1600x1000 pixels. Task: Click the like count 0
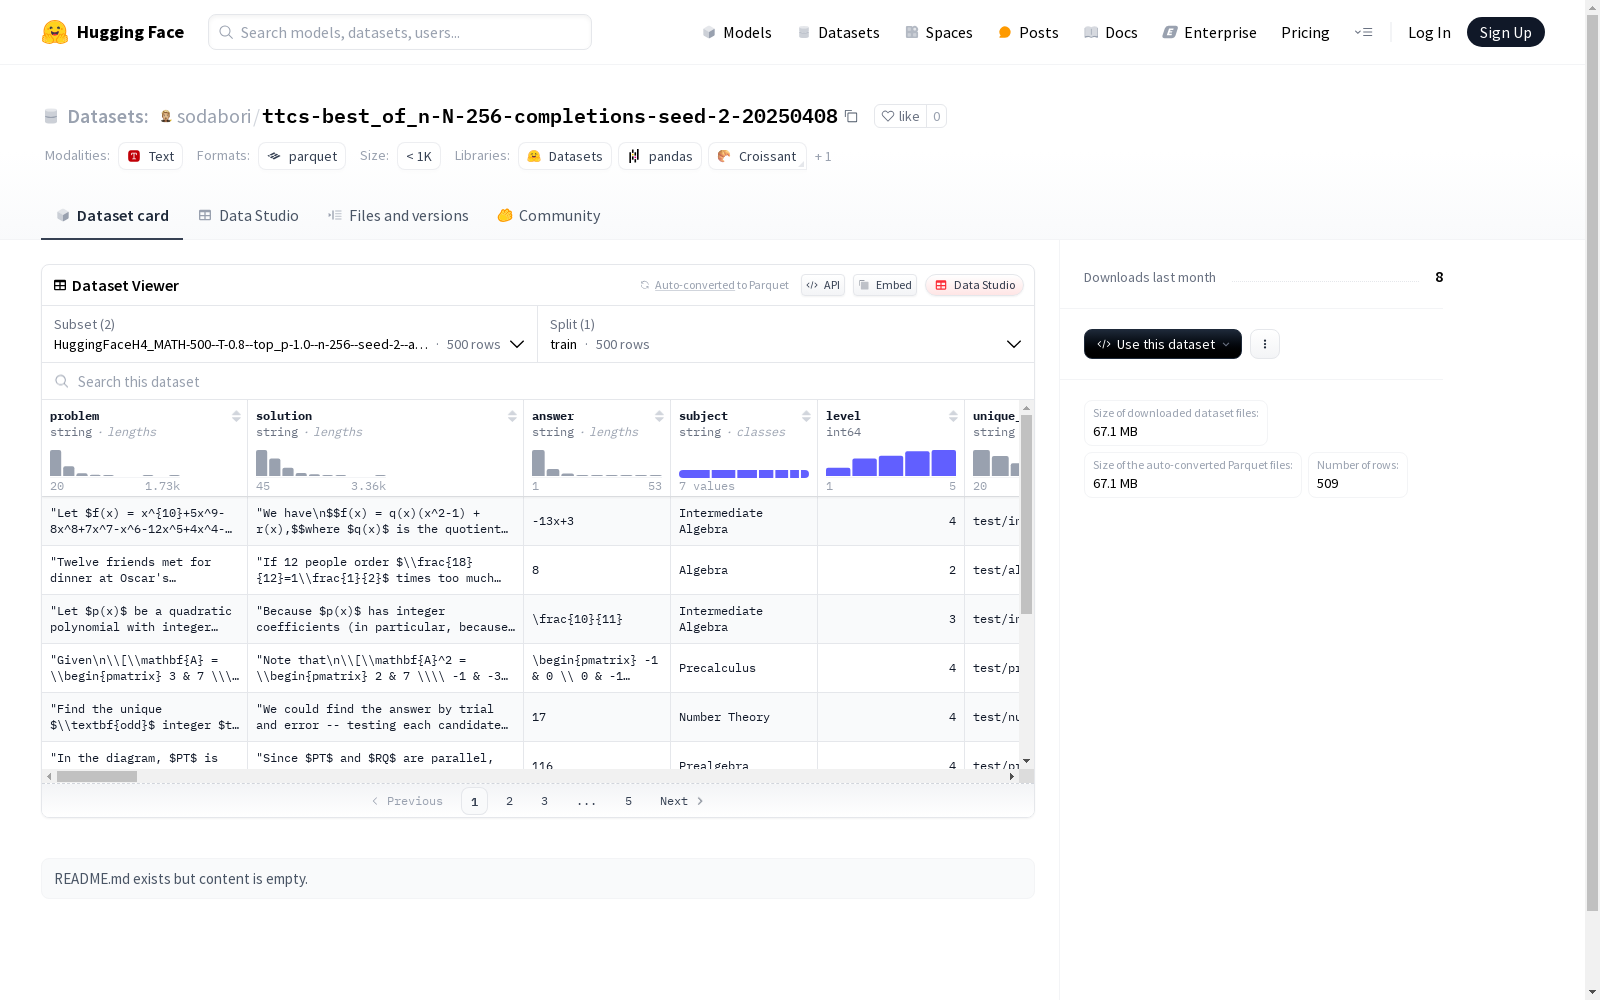tap(936, 116)
